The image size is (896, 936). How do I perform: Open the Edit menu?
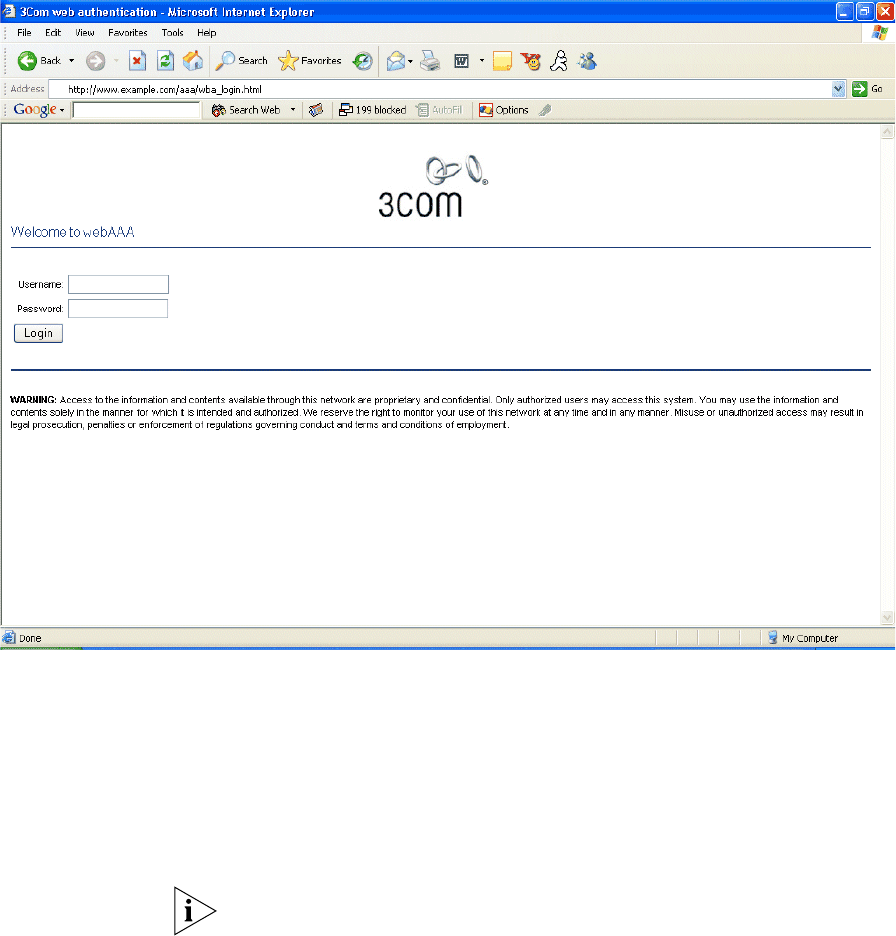[53, 33]
